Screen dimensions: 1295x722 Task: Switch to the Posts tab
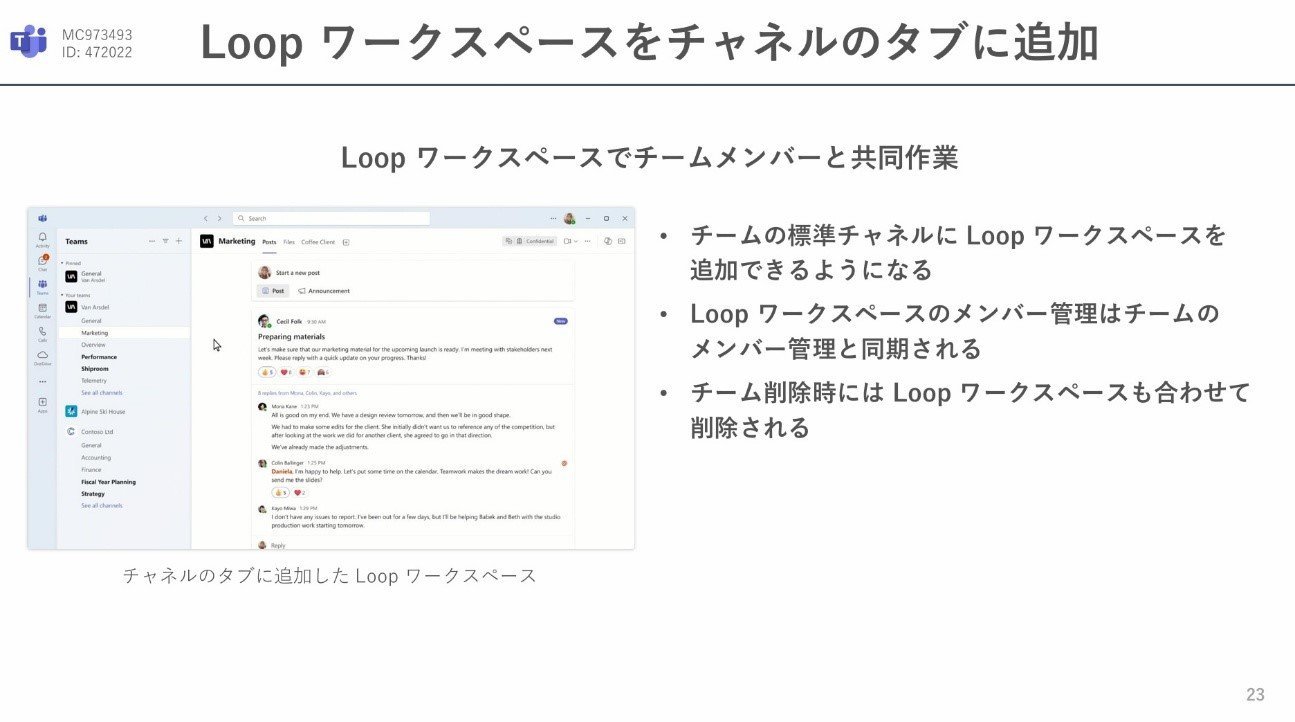[x=269, y=242]
